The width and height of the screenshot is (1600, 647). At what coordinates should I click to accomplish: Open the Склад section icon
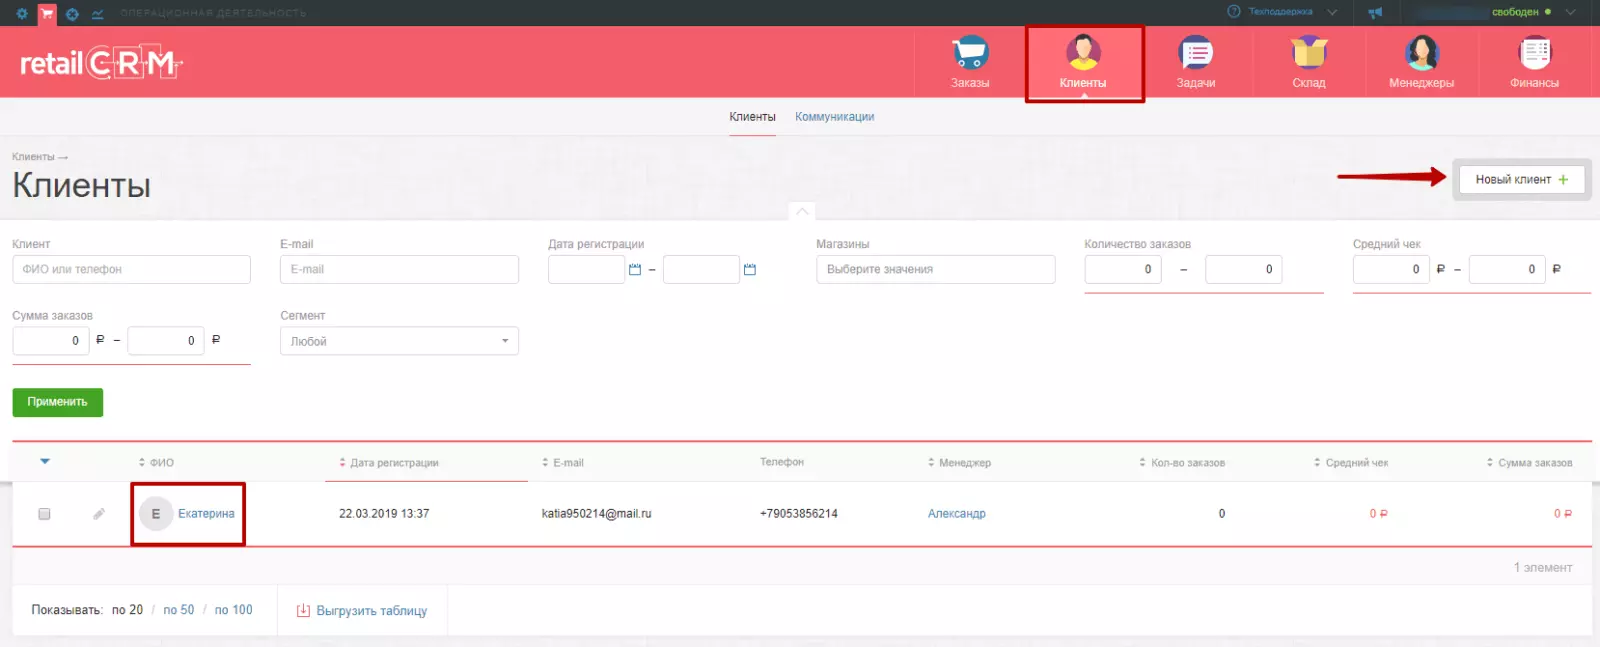(x=1309, y=53)
